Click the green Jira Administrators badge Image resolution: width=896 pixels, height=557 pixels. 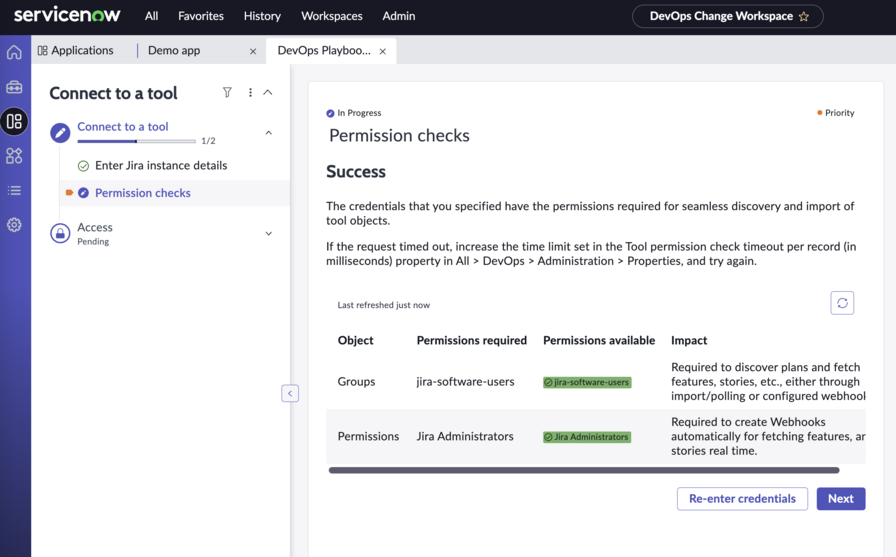[x=587, y=437]
